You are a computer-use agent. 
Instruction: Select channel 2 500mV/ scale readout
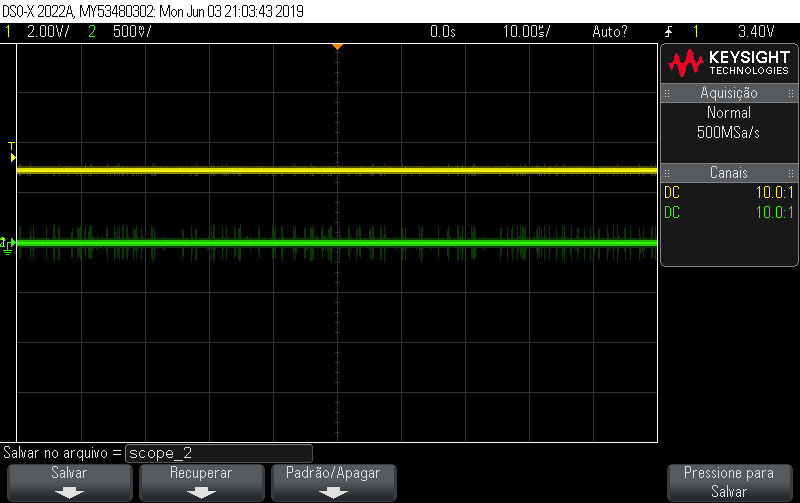point(132,32)
